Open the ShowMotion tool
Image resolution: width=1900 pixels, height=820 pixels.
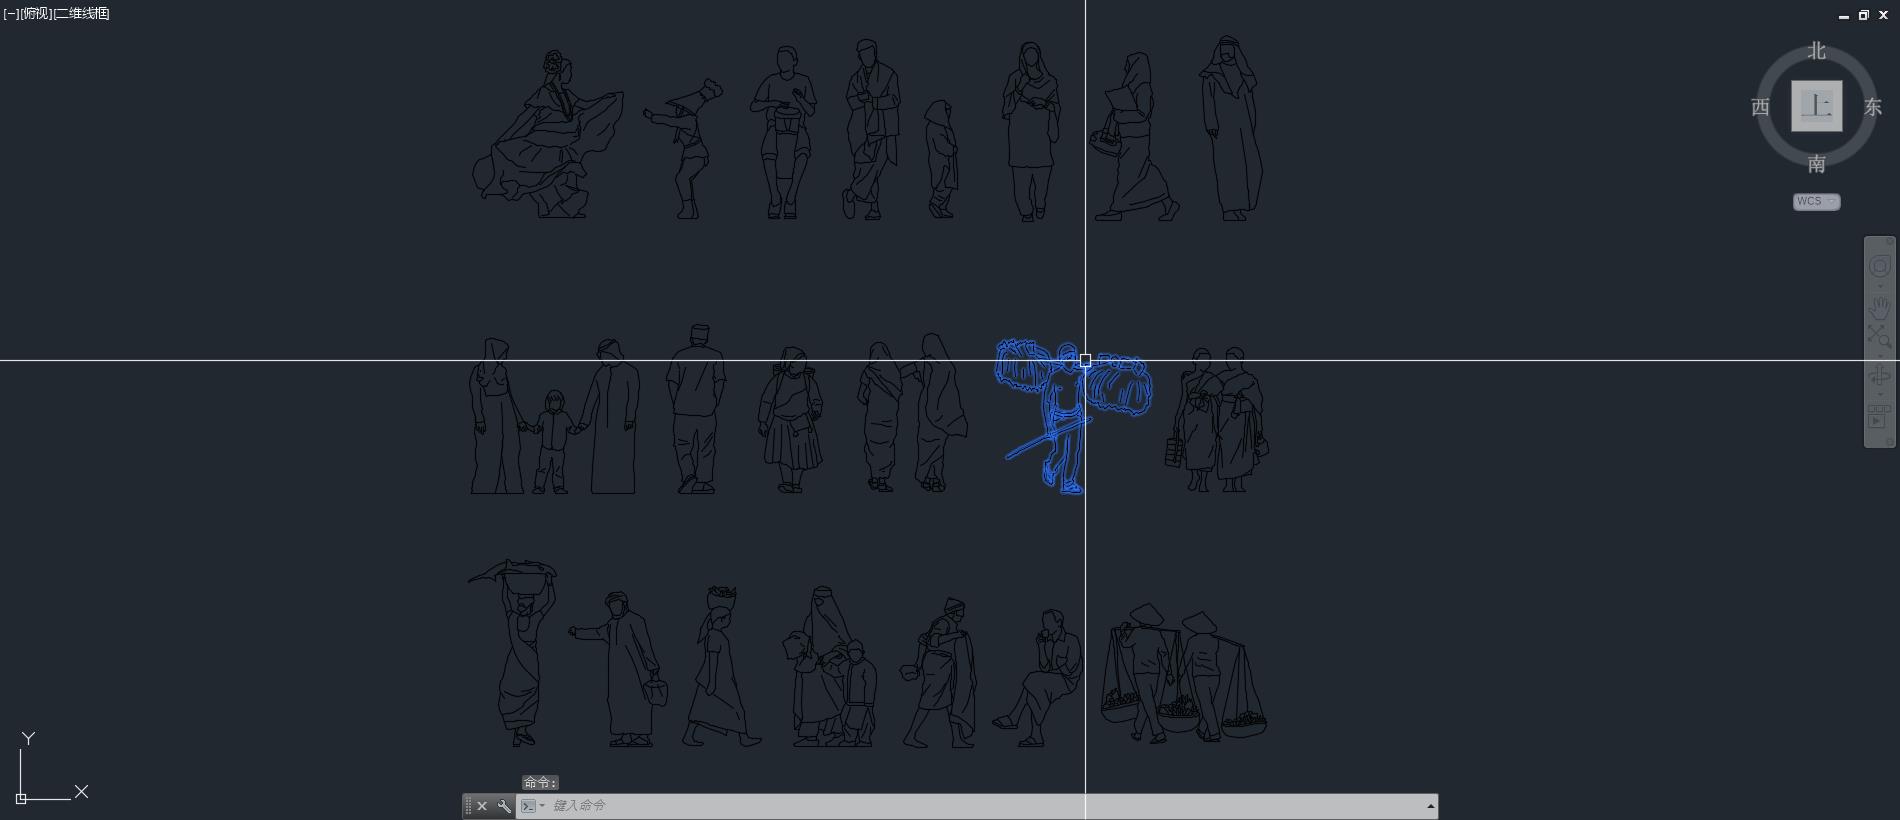(1879, 416)
